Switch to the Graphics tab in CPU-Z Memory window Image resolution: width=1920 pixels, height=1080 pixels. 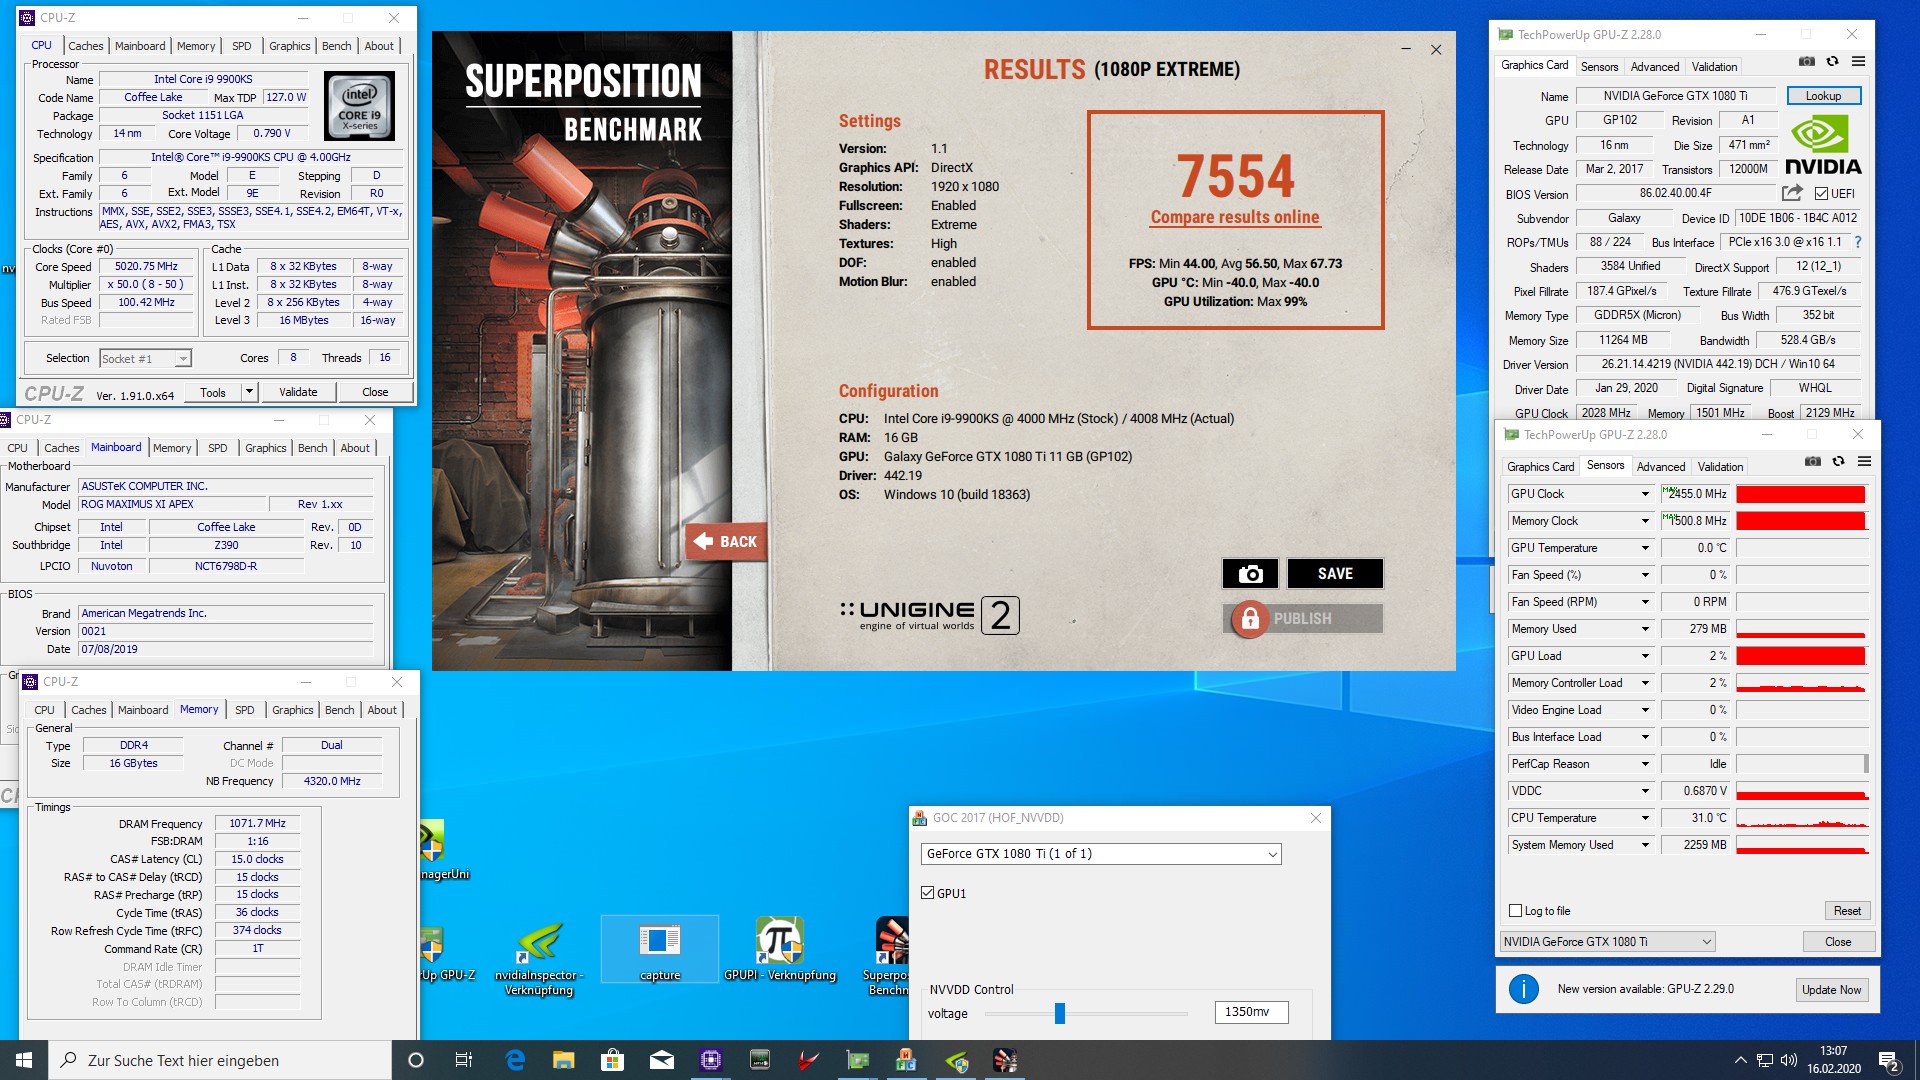tap(293, 710)
